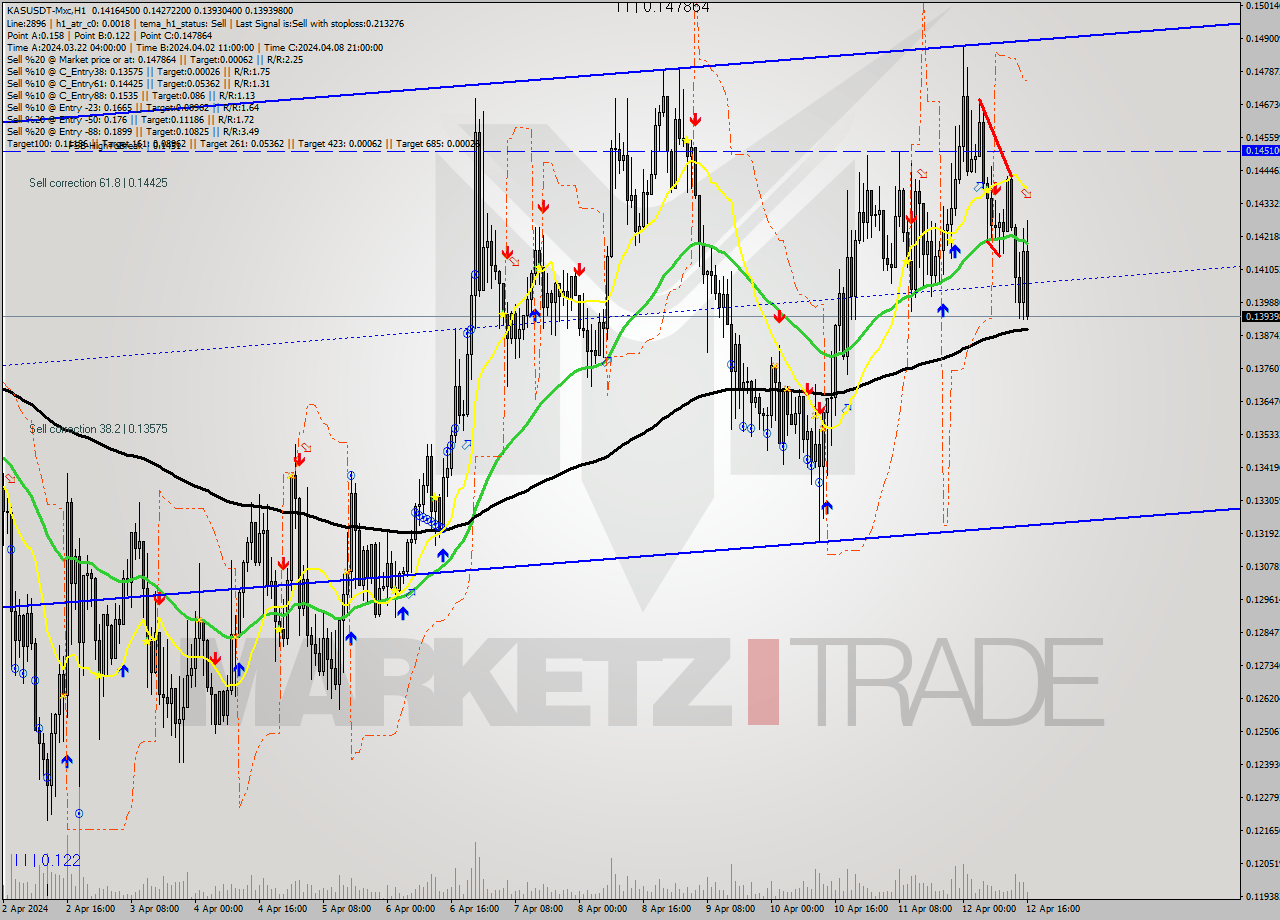1280x920 pixels.
Task: Click the 'Sell %10 @ Entry -23: 0.1665' line
Action: click(x=133, y=107)
